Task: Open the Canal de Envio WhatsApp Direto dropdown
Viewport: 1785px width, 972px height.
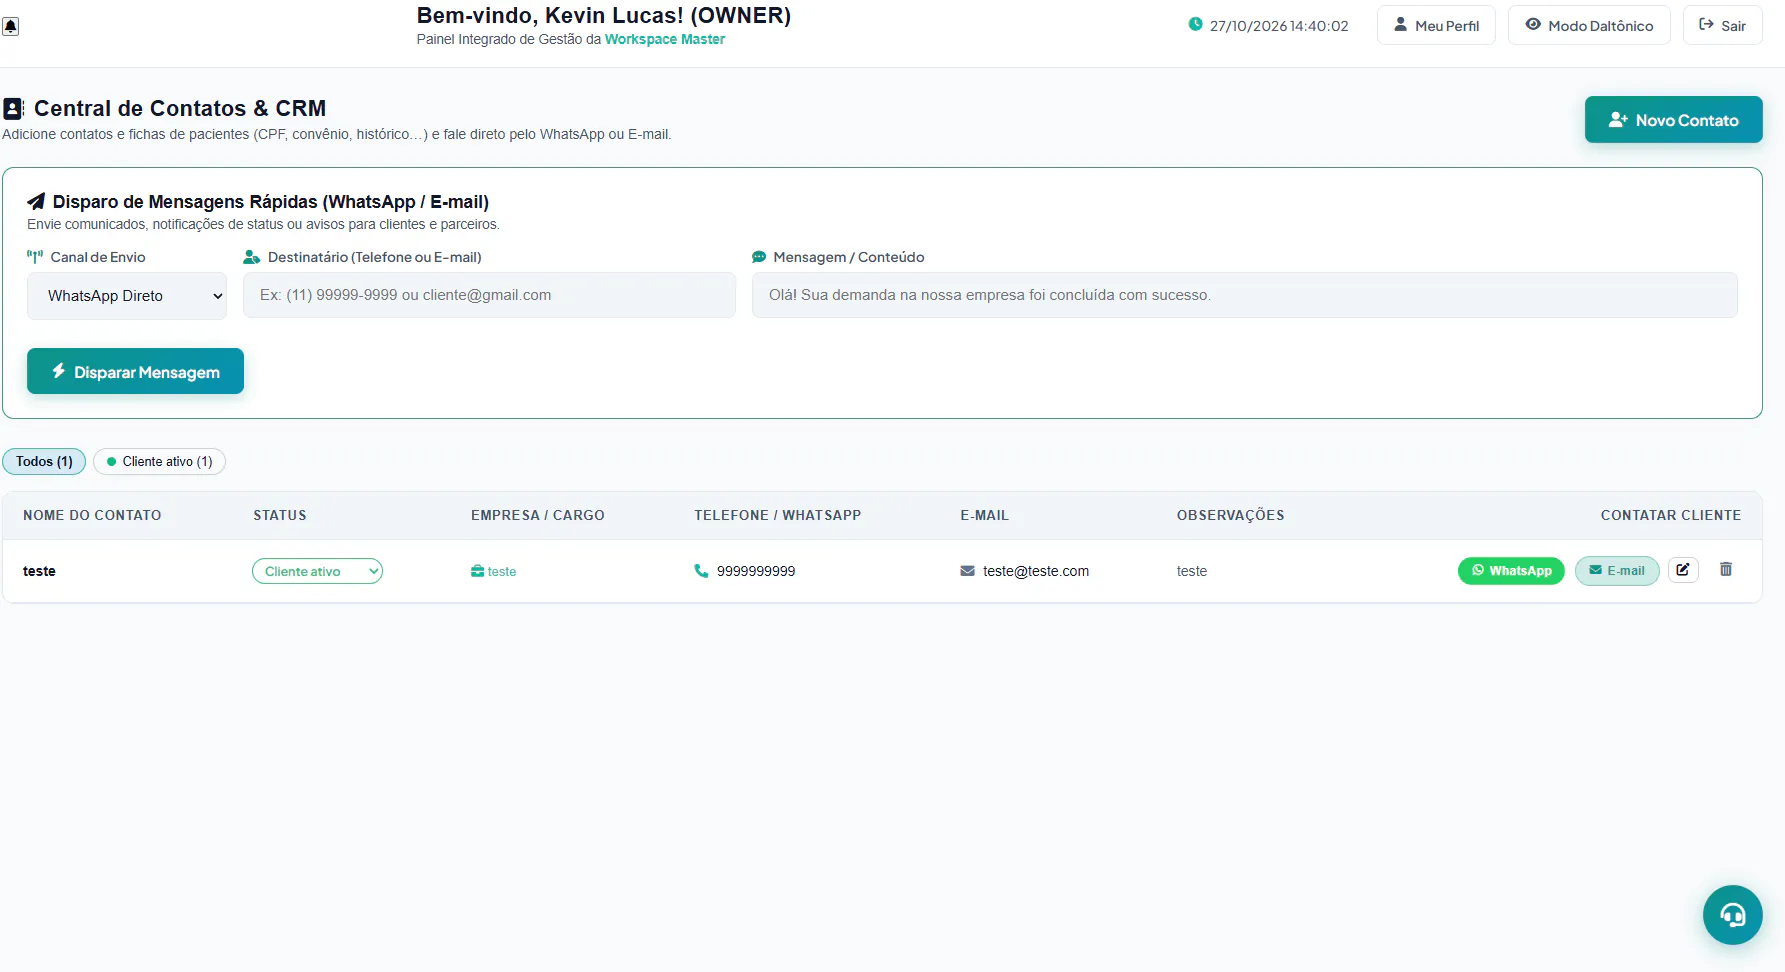Action: coord(127,296)
